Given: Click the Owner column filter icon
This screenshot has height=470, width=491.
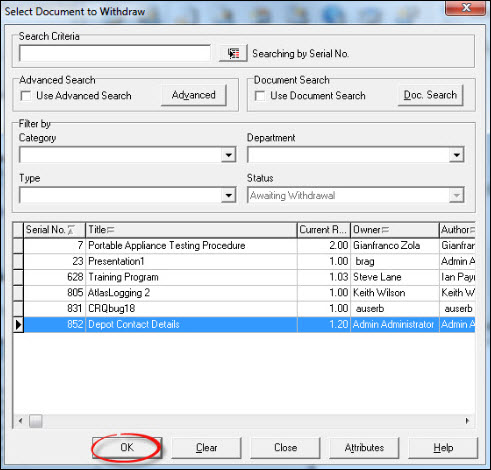Looking at the screenshot, I should click(385, 230).
